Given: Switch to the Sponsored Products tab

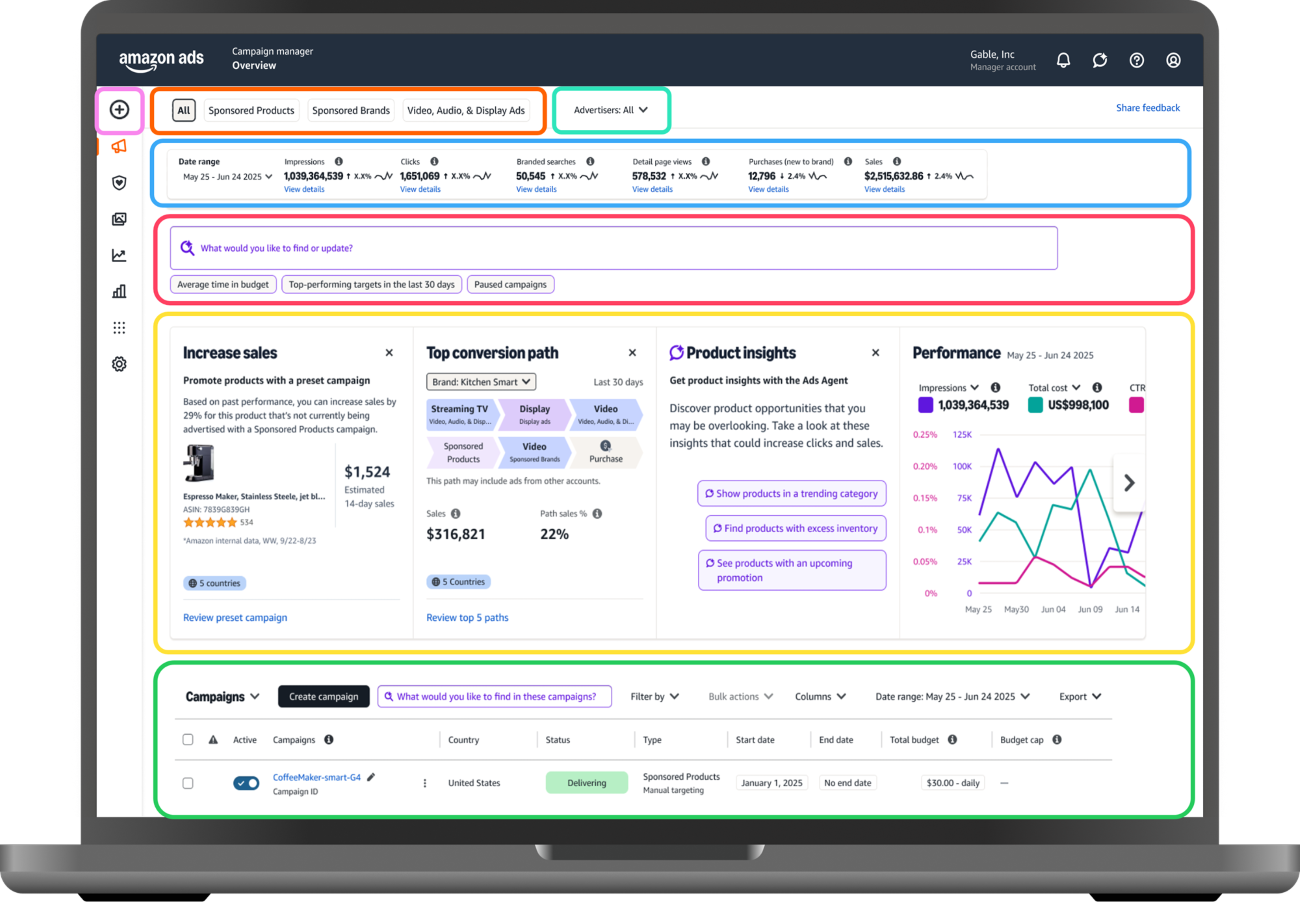Looking at the screenshot, I should (x=251, y=111).
